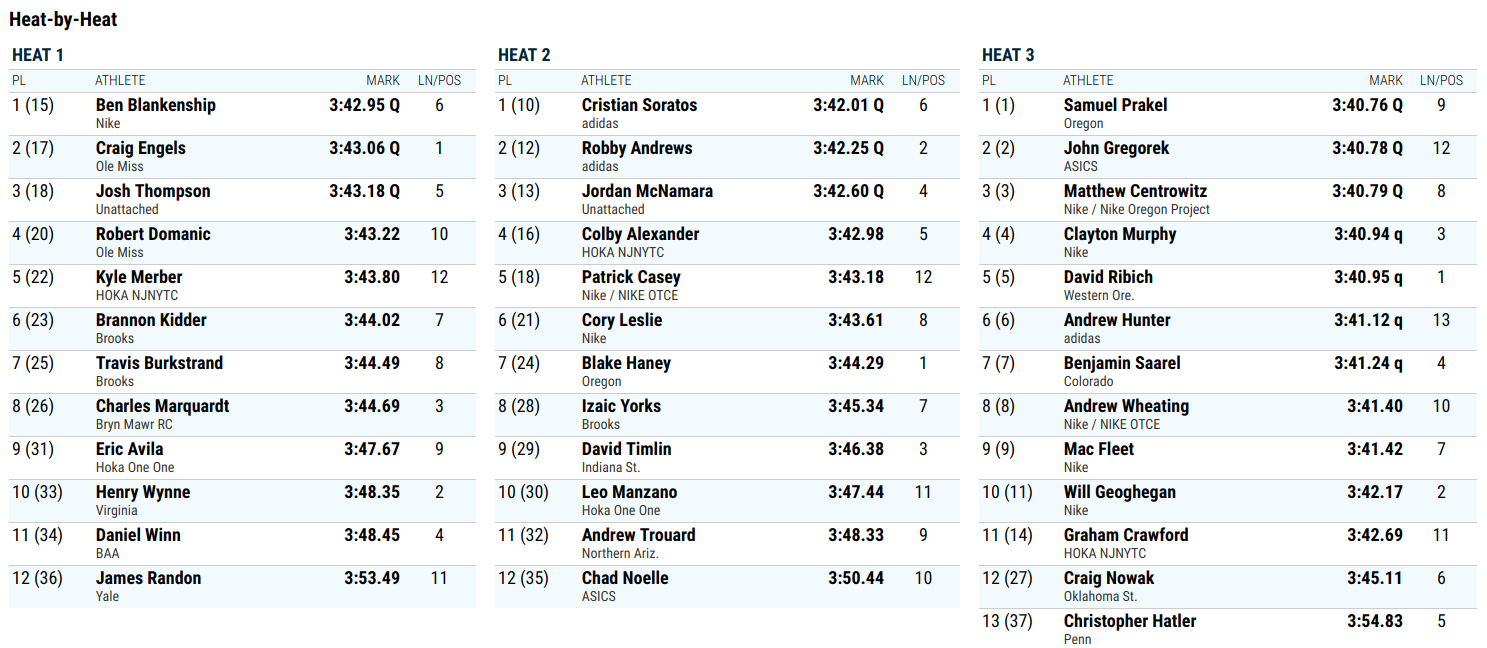Click the ATHLETE column header in Heat 2
The width and height of the screenshot is (1487, 648).
[x=606, y=80]
